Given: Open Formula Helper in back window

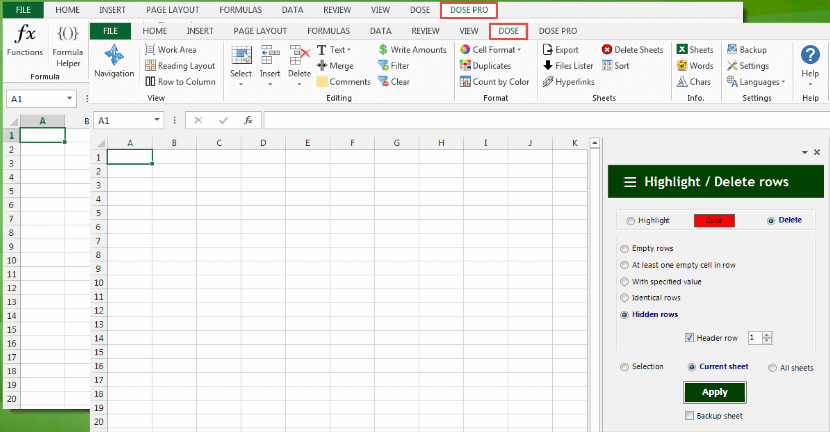Looking at the screenshot, I should [68, 46].
